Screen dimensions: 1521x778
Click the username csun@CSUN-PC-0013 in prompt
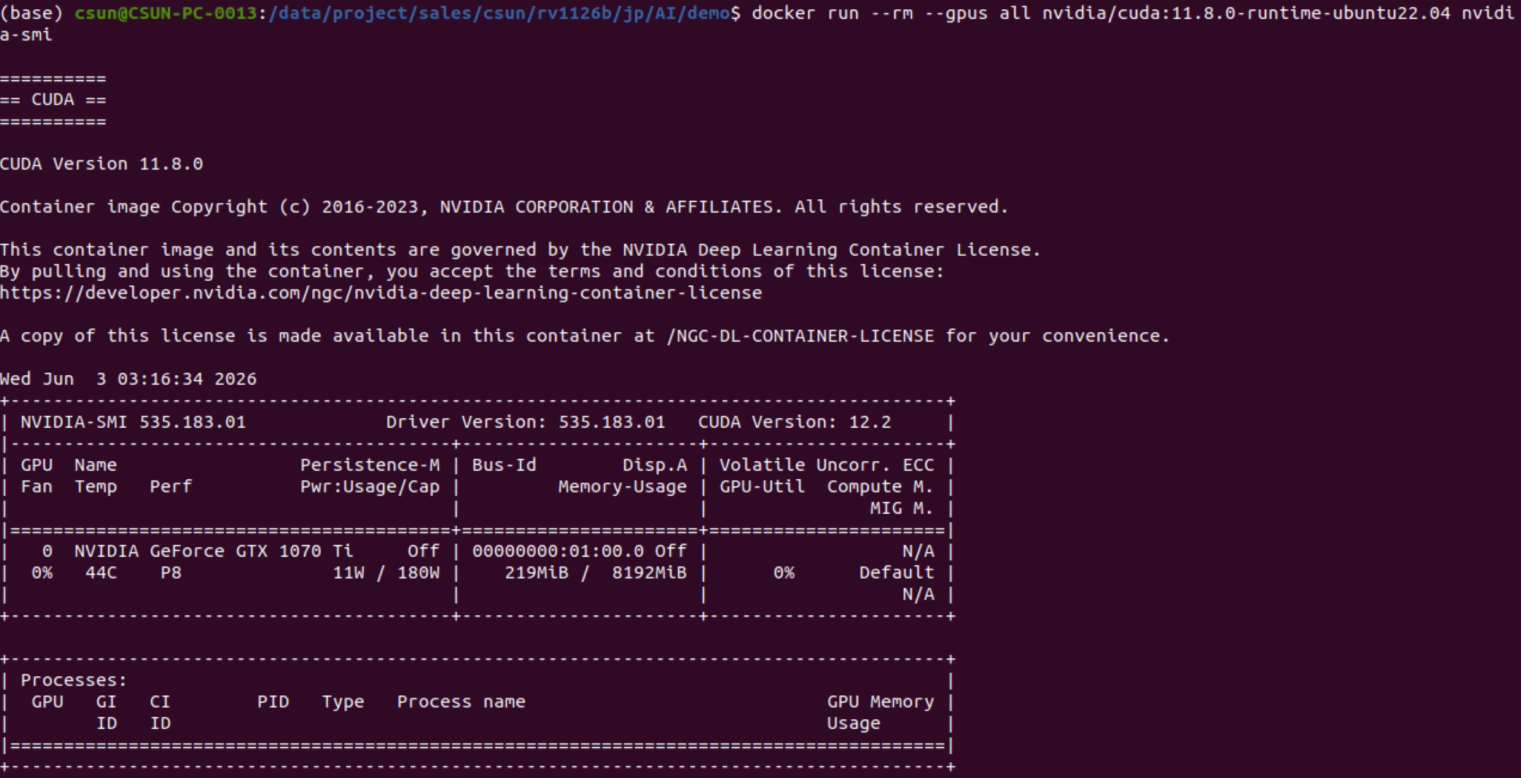168,13
